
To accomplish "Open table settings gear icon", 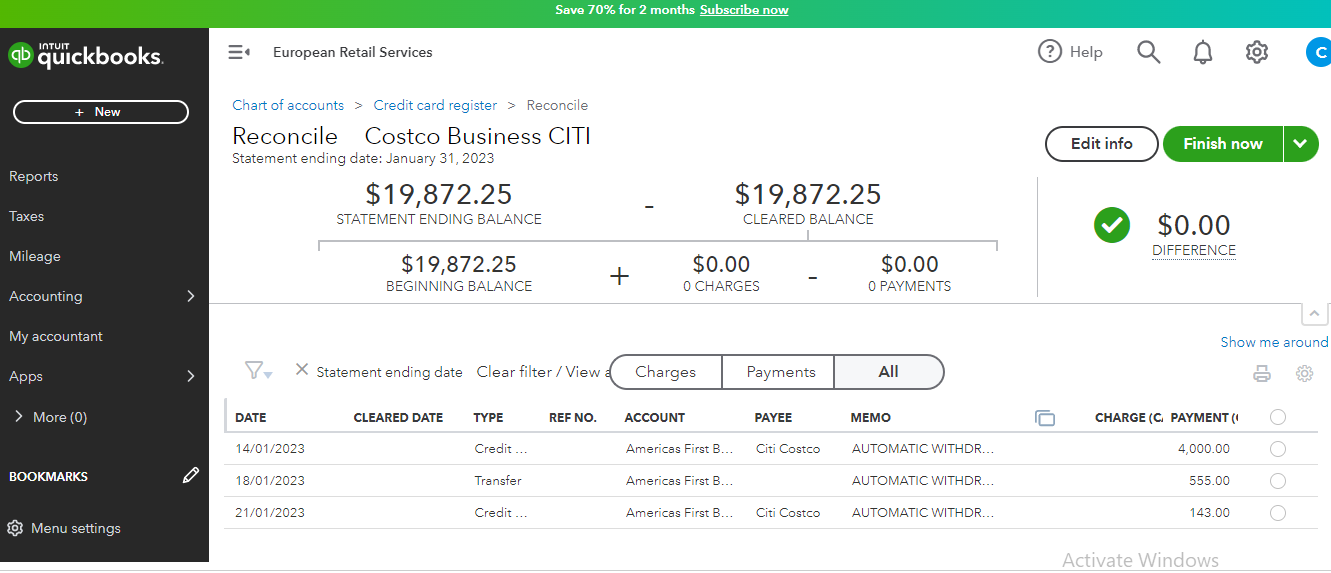I will point(1304,374).
